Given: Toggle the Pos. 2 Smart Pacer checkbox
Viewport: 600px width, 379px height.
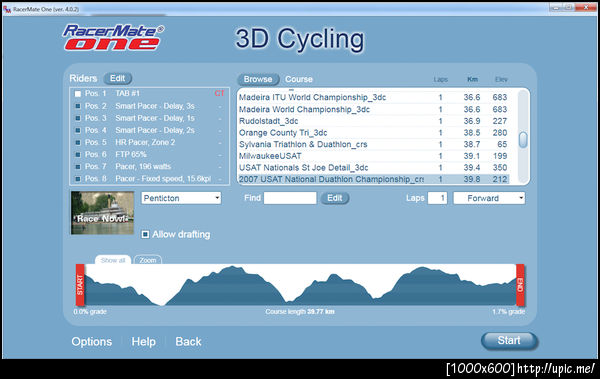Looking at the screenshot, I should point(78,106).
